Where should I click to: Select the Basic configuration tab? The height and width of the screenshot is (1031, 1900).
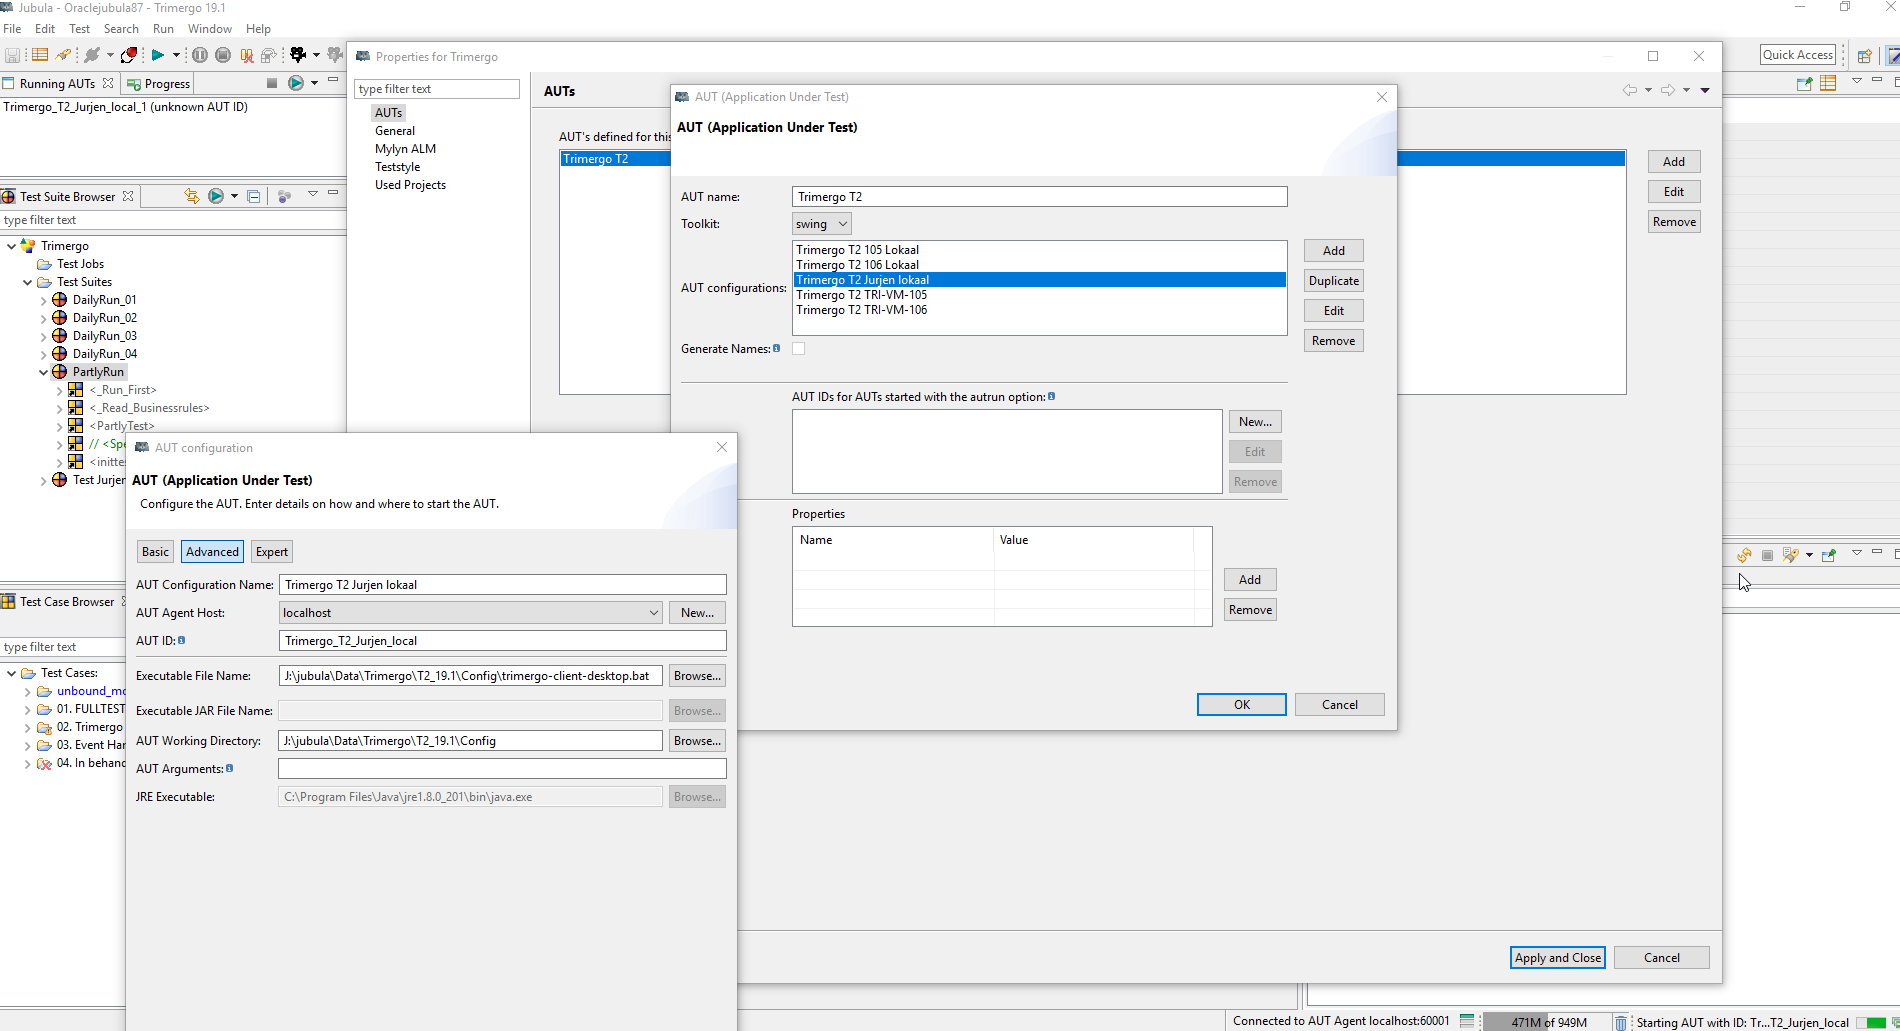tap(155, 552)
